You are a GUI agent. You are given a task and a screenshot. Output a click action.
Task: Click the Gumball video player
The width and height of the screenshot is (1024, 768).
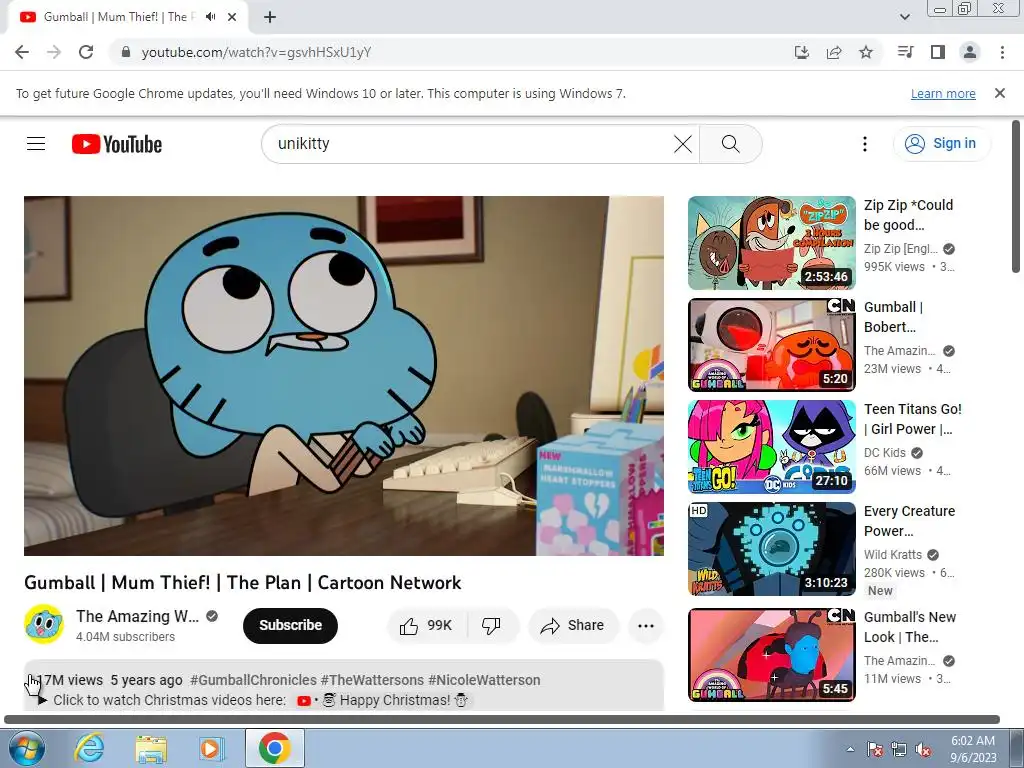coord(344,376)
